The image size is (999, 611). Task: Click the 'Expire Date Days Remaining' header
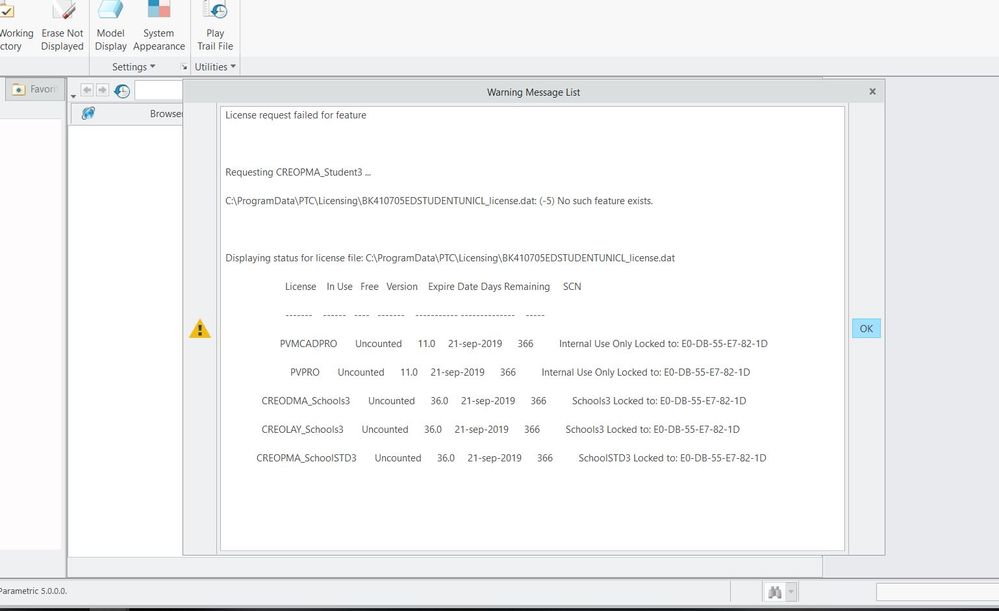point(489,287)
